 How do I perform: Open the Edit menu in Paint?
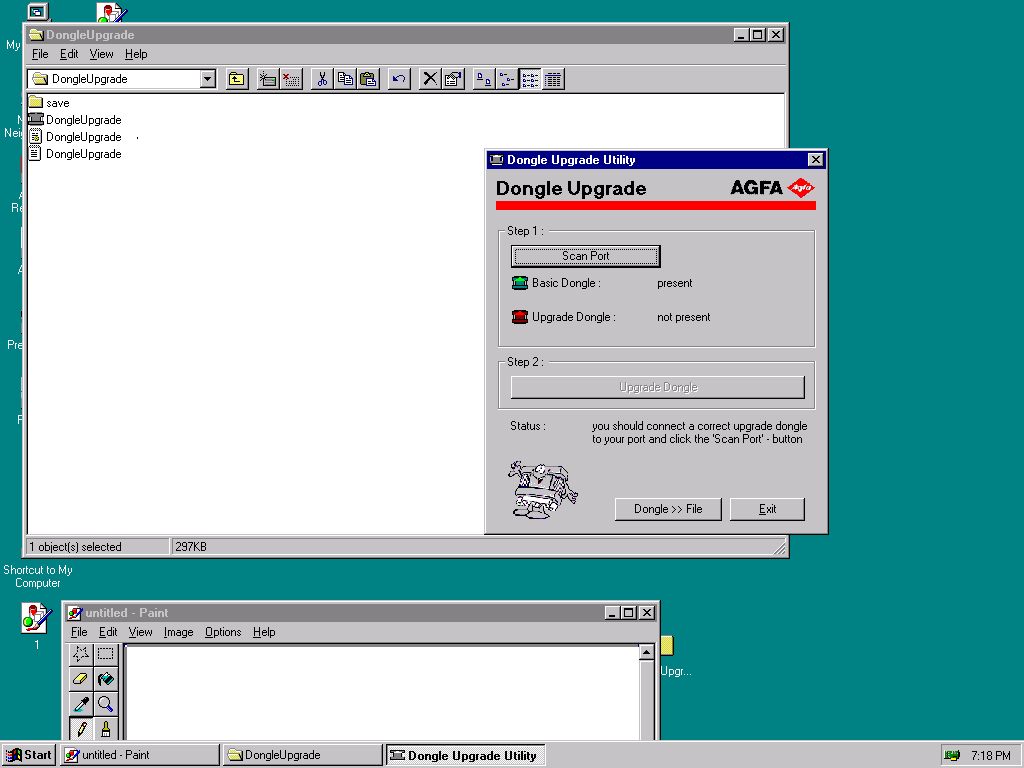tap(108, 632)
